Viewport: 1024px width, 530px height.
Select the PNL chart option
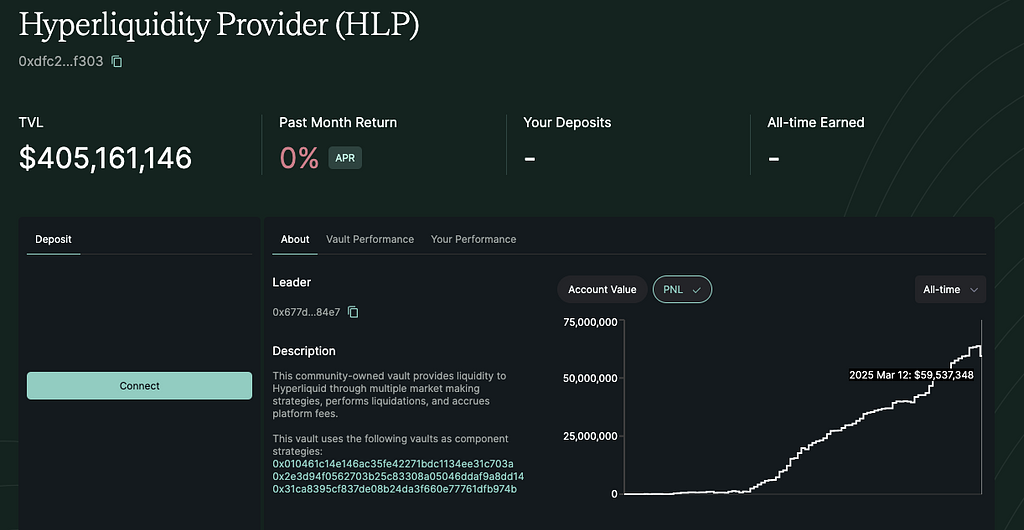point(682,290)
